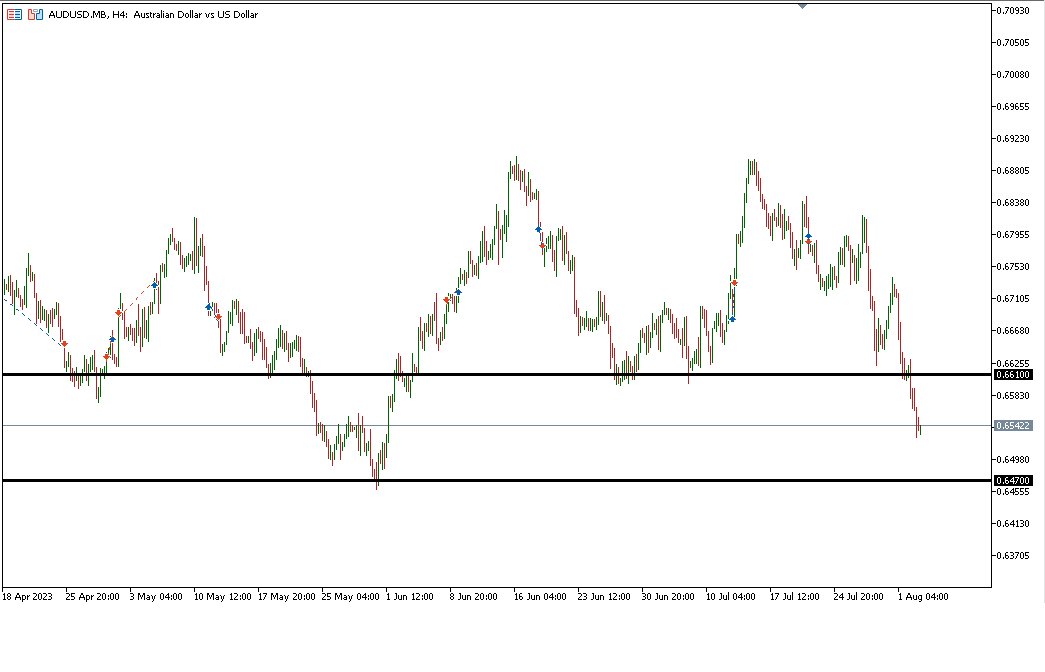
Task: Click the 0.64700 black price label
Action: (1013, 480)
